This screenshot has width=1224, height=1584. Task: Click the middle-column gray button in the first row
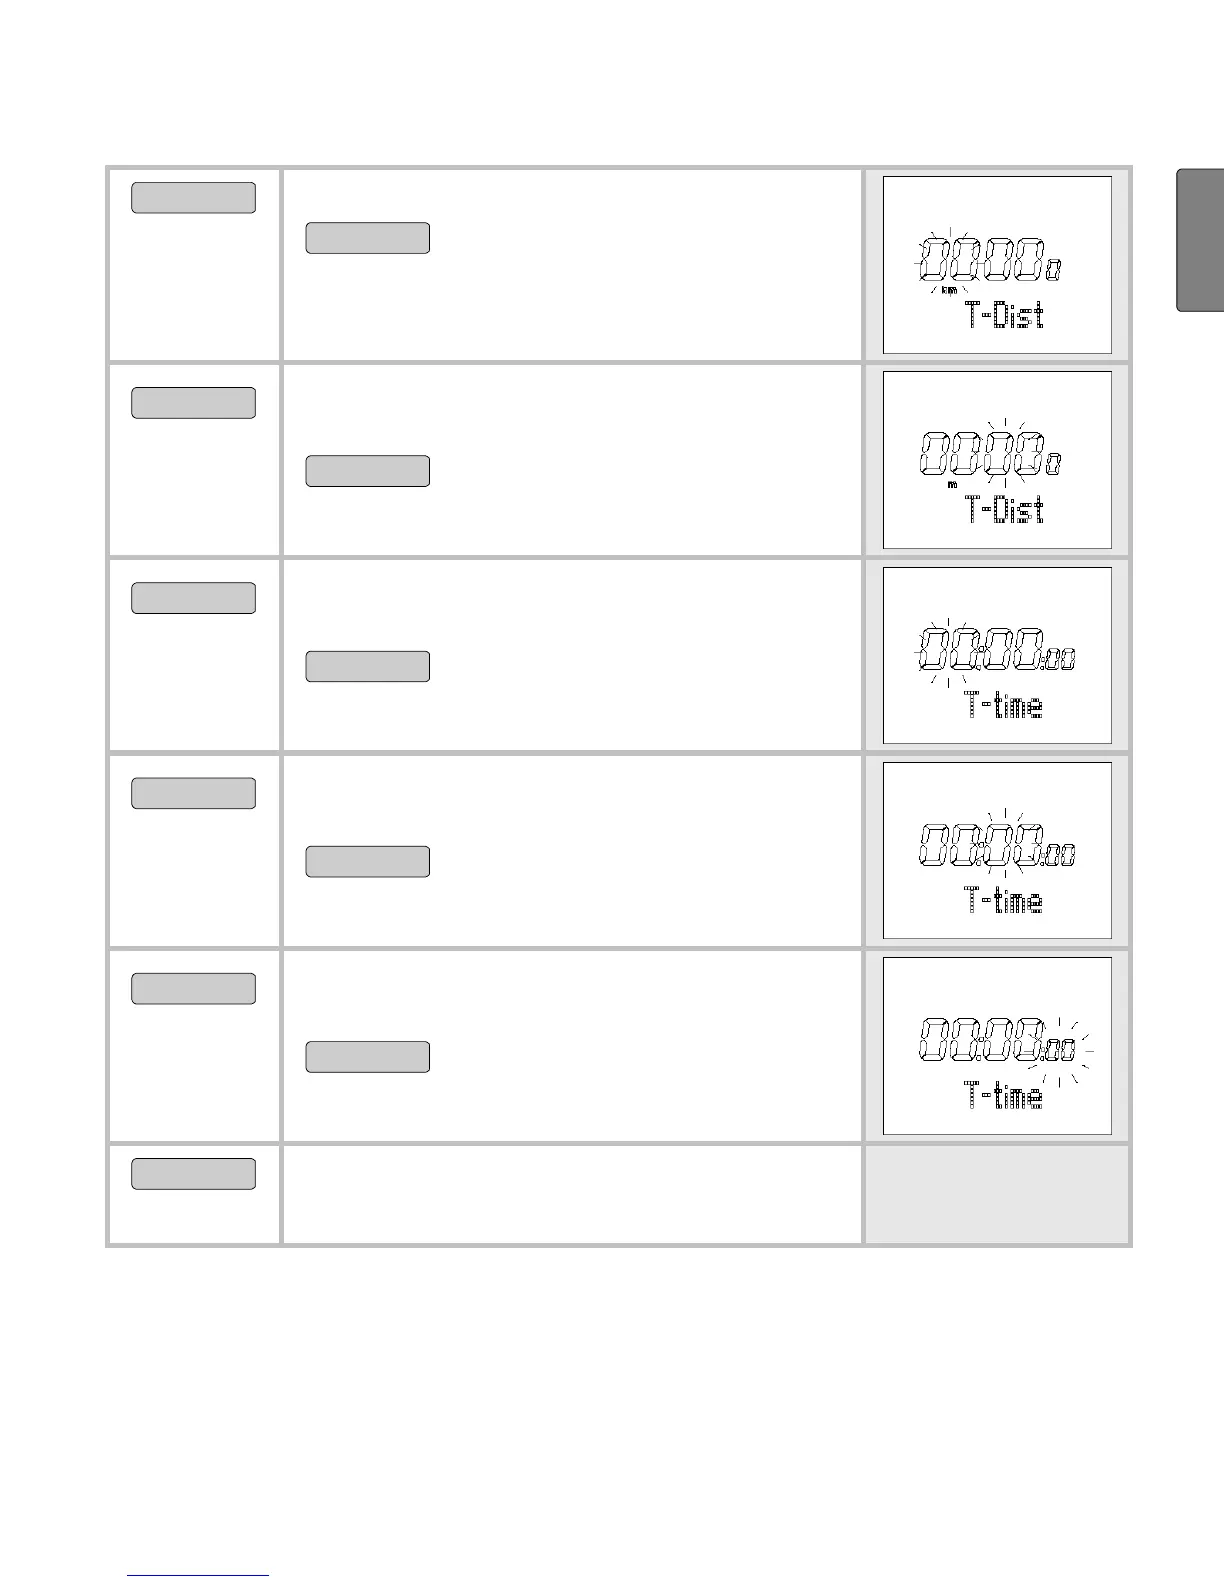(x=367, y=238)
